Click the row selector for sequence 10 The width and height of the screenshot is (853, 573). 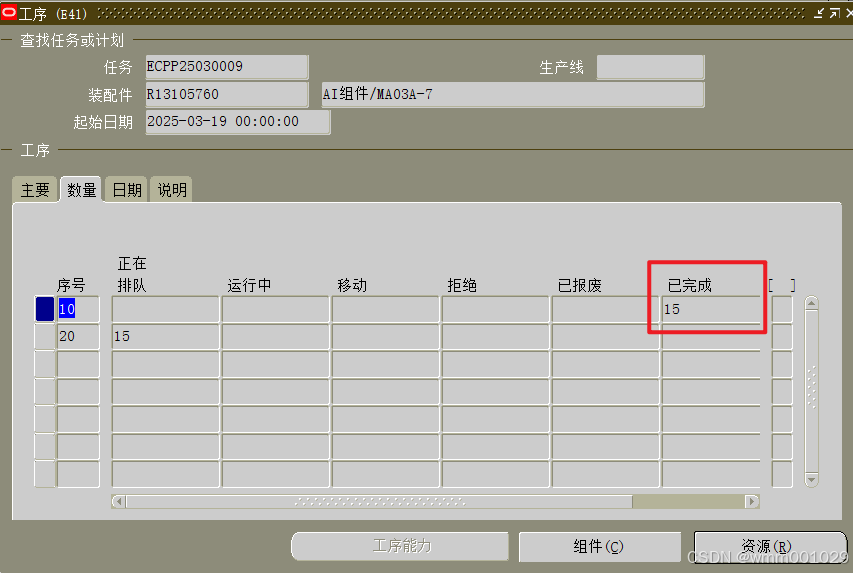[45, 309]
